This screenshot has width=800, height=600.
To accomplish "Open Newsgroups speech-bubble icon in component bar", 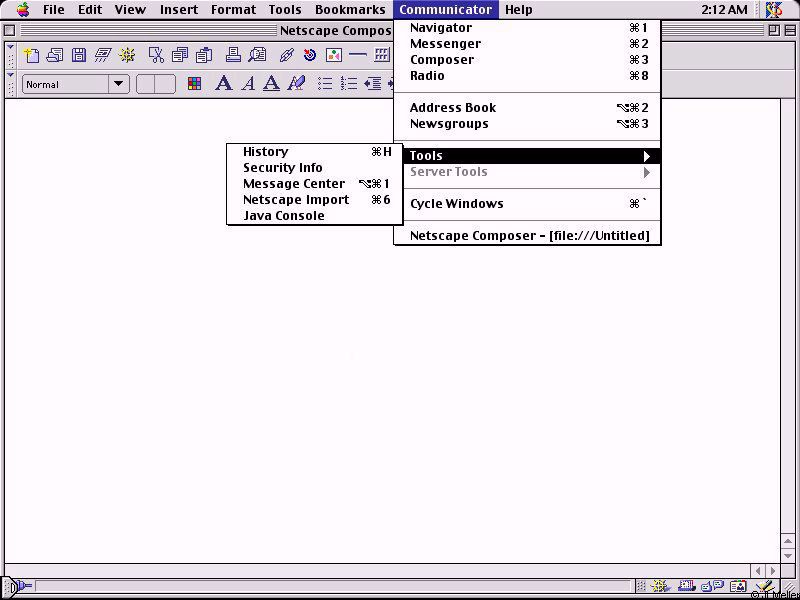I will coord(712,586).
